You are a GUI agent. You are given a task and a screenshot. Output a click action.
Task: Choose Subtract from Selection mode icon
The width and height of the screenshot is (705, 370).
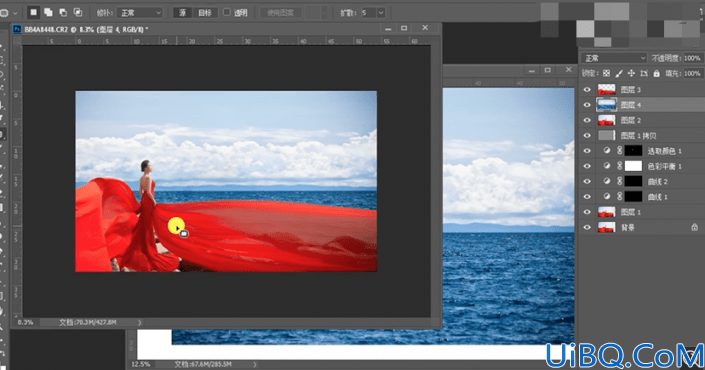pyautogui.click(x=63, y=13)
